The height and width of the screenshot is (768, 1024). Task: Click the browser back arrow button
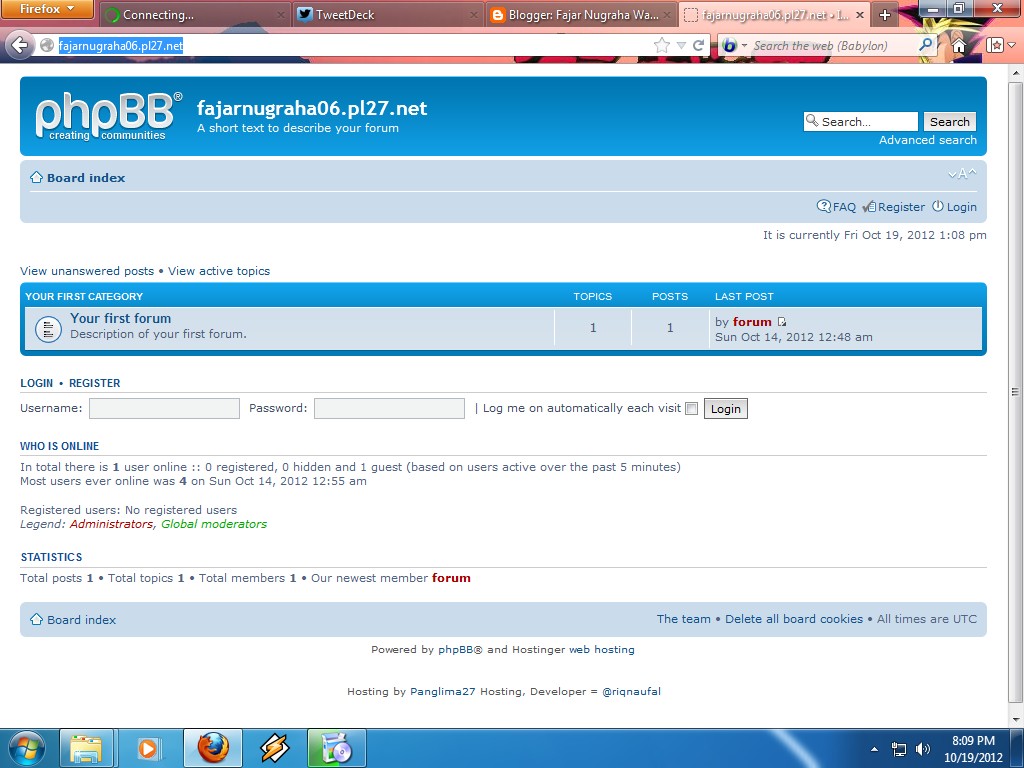tap(19, 45)
